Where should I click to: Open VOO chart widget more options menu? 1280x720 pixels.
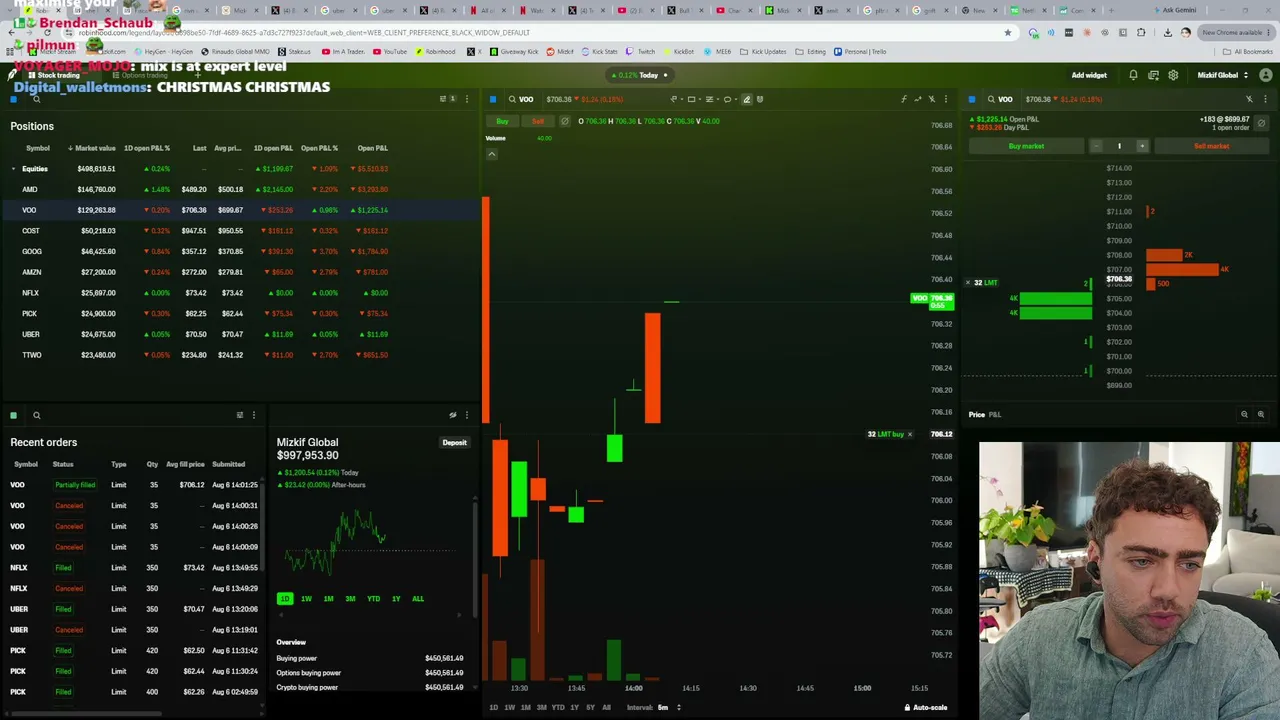pyautogui.click(x=945, y=99)
